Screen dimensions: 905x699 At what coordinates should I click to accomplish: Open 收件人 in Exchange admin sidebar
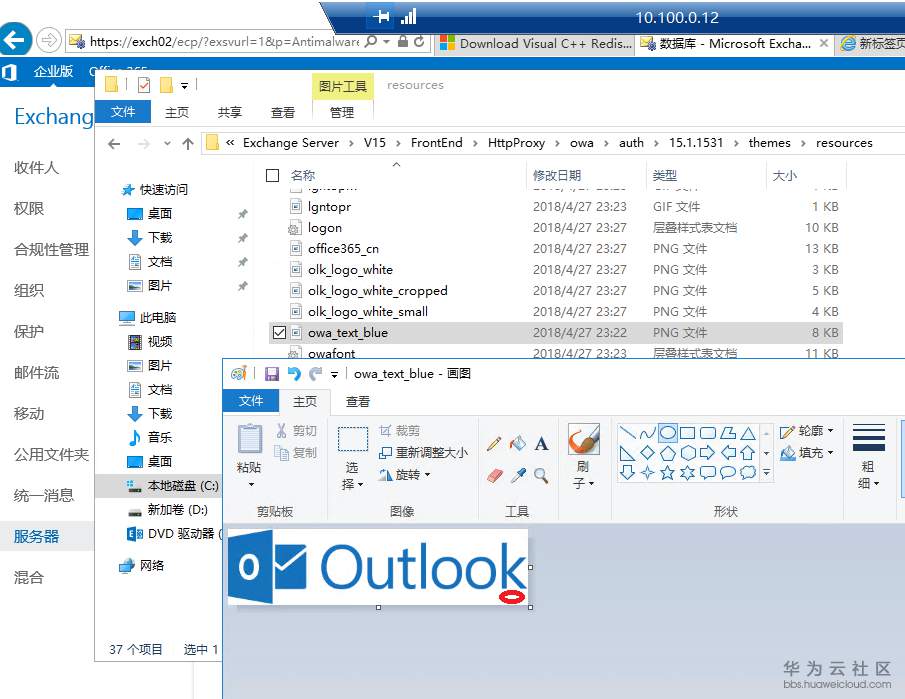[36, 168]
